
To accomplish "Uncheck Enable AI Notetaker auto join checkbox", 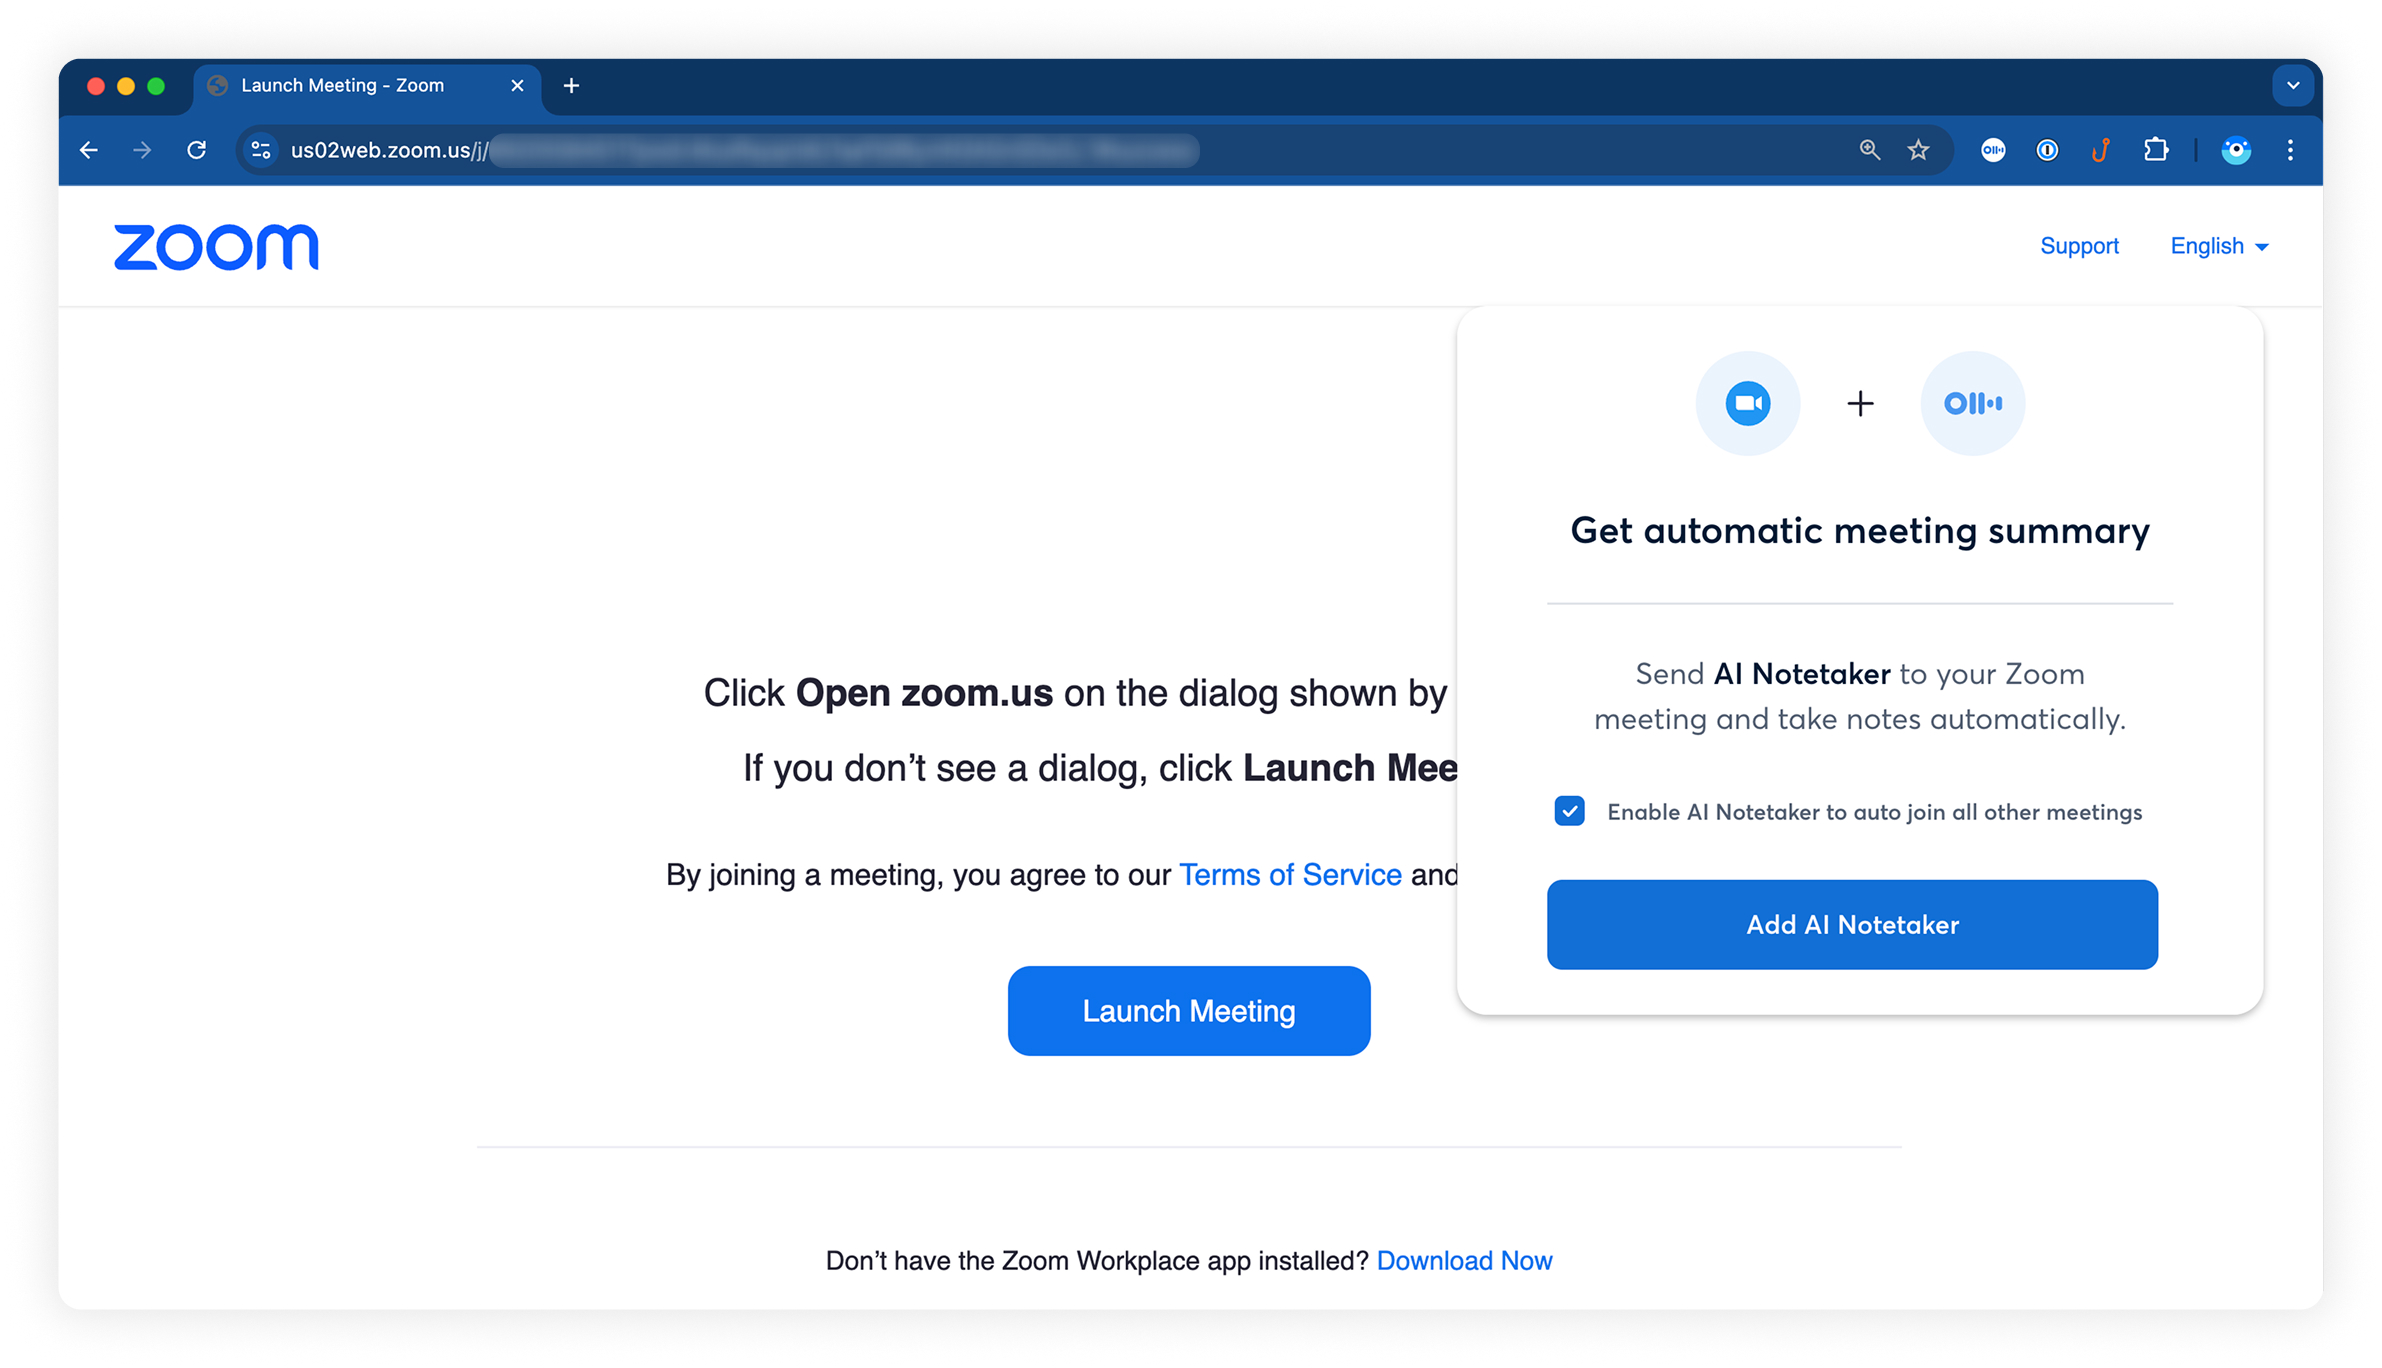I will [1570, 811].
